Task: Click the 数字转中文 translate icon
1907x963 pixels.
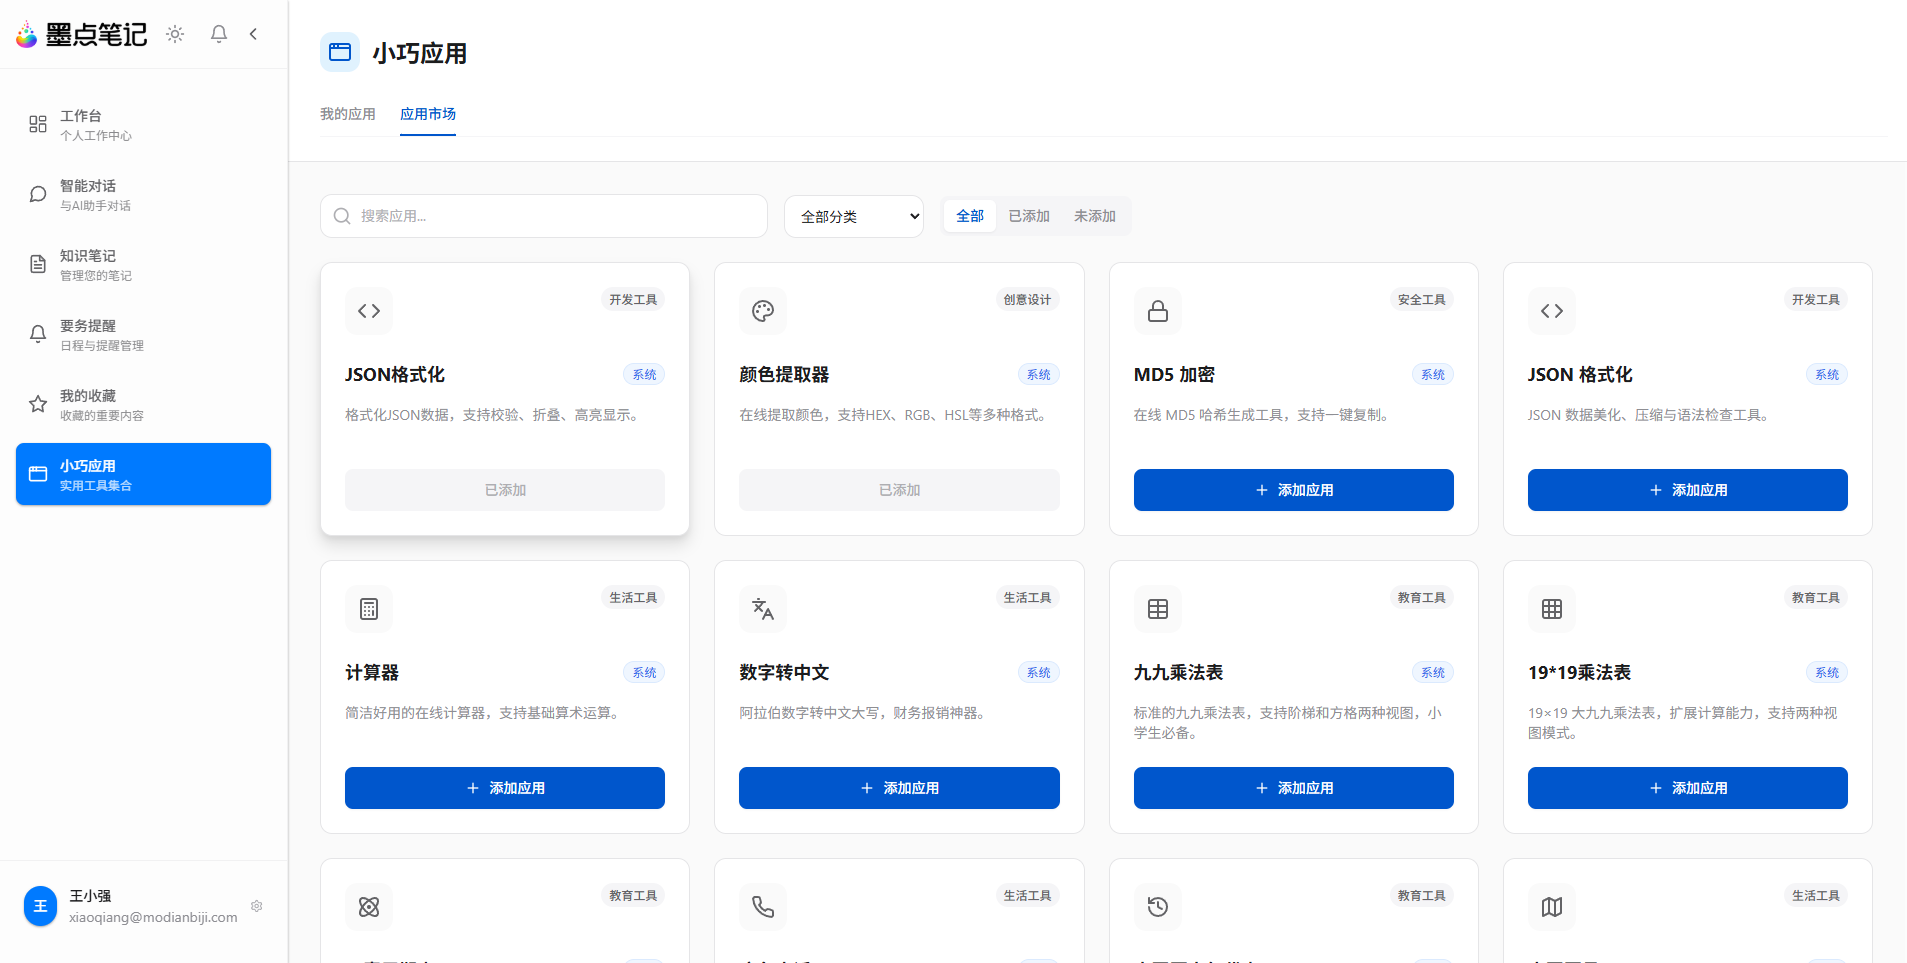Action: tap(763, 609)
